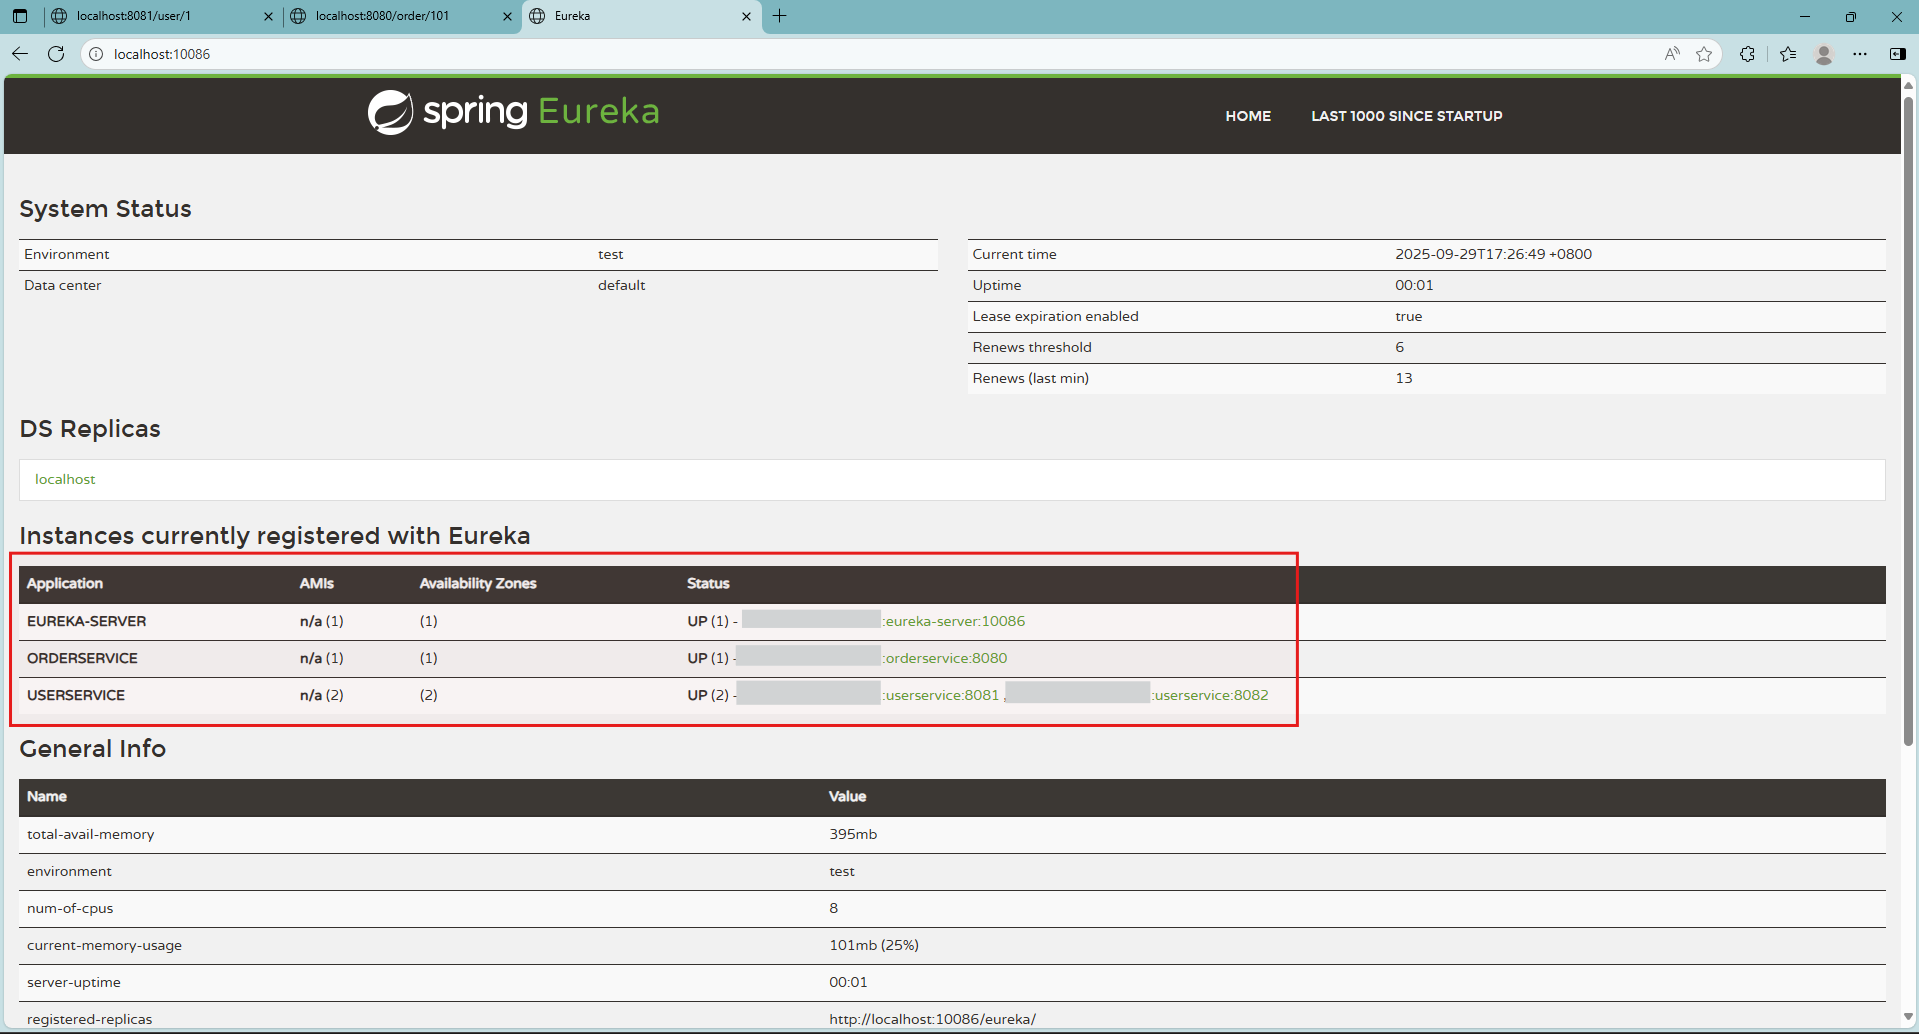The image size is (1919, 1034).
Task: Click the registered-replicas URL value
Action: pyautogui.click(x=932, y=1019)
